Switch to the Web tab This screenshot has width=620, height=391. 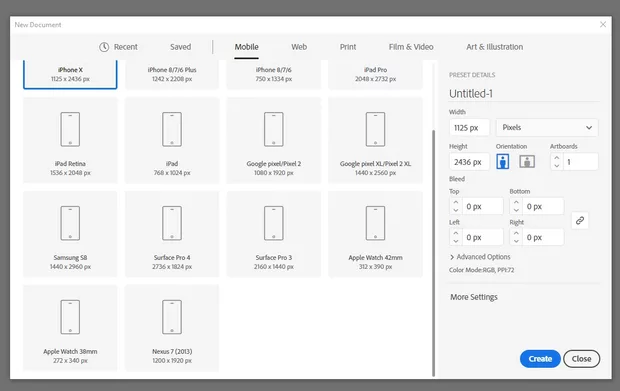pyautogui.click(x=299, y=47)
